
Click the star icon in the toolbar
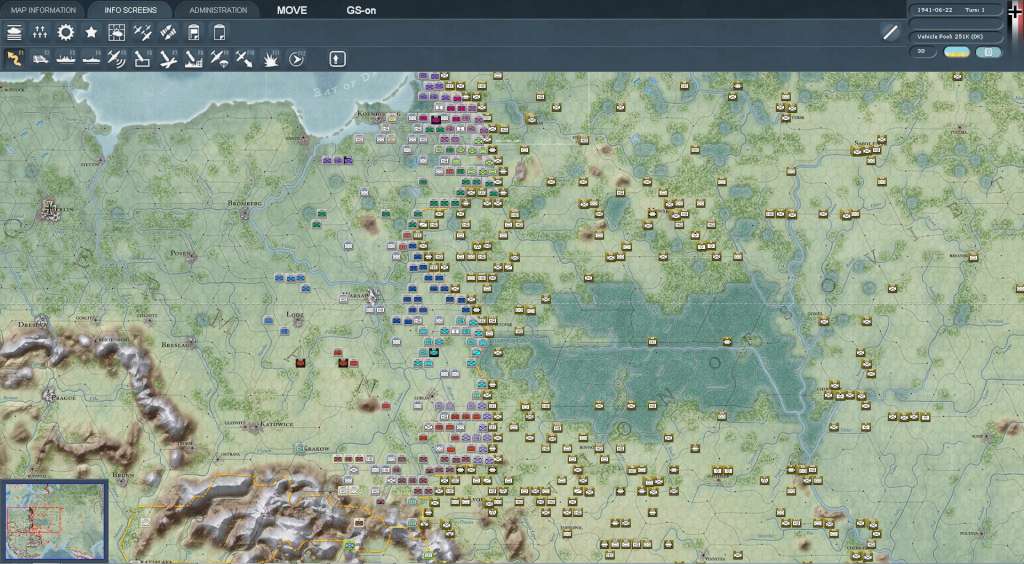[x=91, y=33]
